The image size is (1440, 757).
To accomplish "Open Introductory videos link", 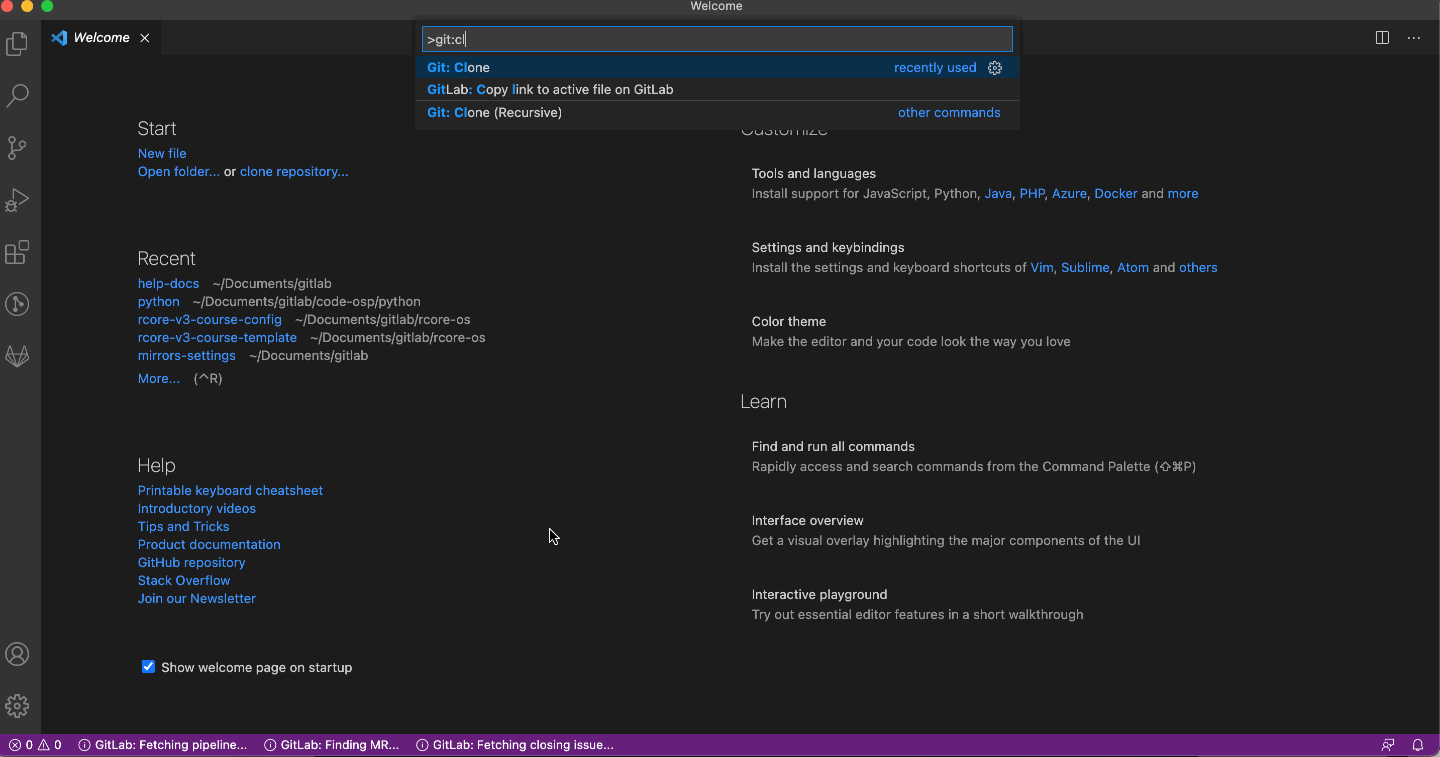I will click(x=197, y=509).
